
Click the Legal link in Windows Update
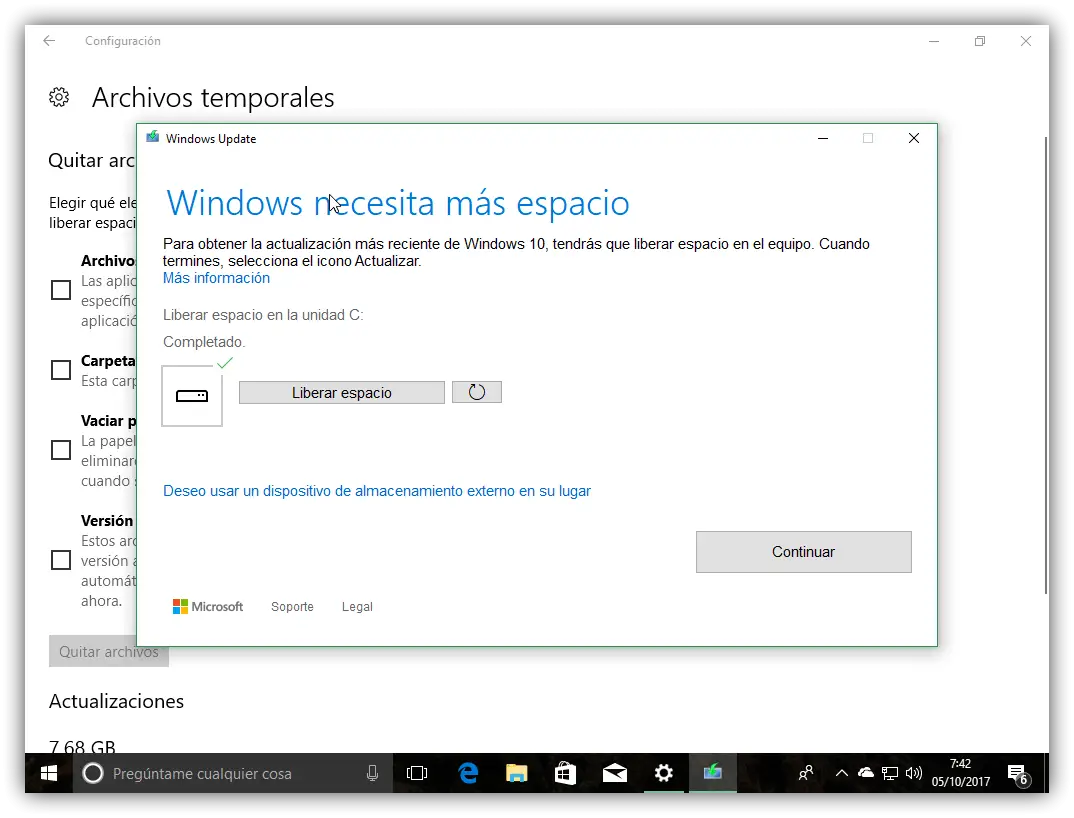pos(357,606)
